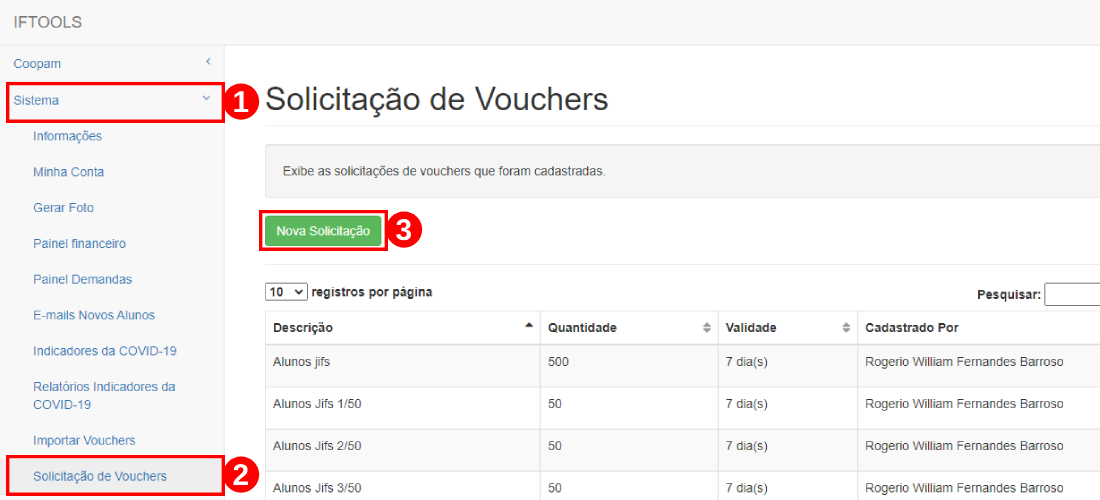Sort table by Descrição column
Screen dimensions: 1100x500
tap(403, 327)
